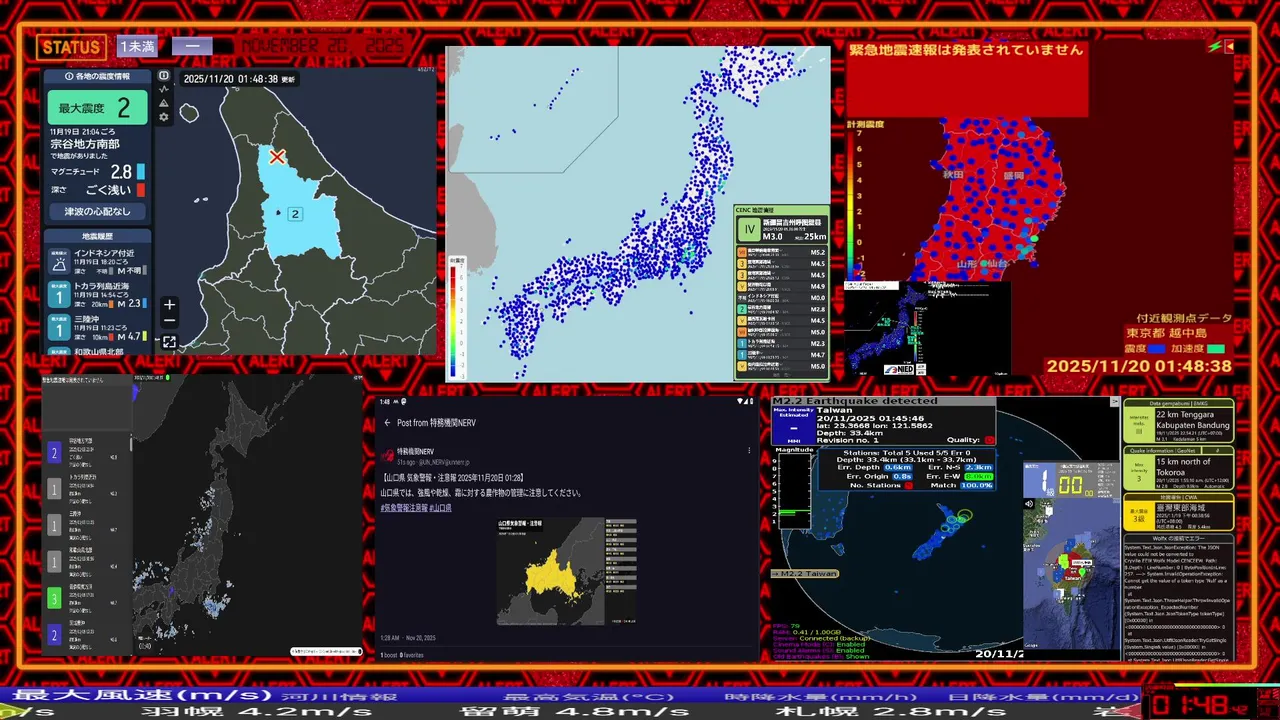
Task: Click the red X epicenter marker
Action: tap(277, 157)
